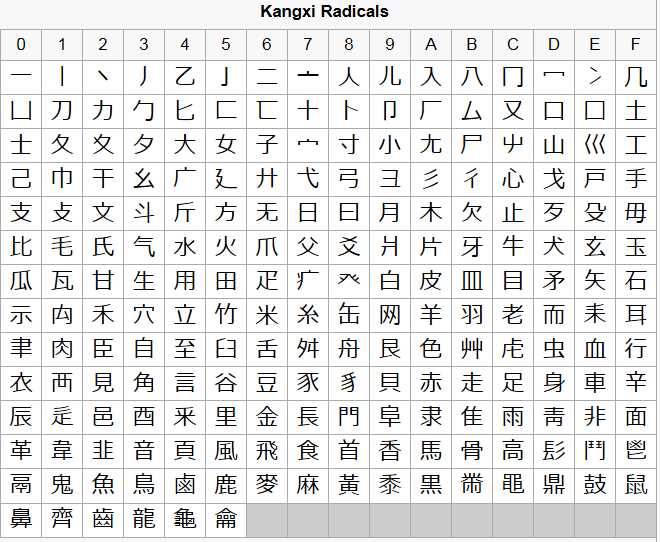The height and width of the screenshot is (542, 661).
Task: Click the radical 力 cell
Action: (103, 111)
